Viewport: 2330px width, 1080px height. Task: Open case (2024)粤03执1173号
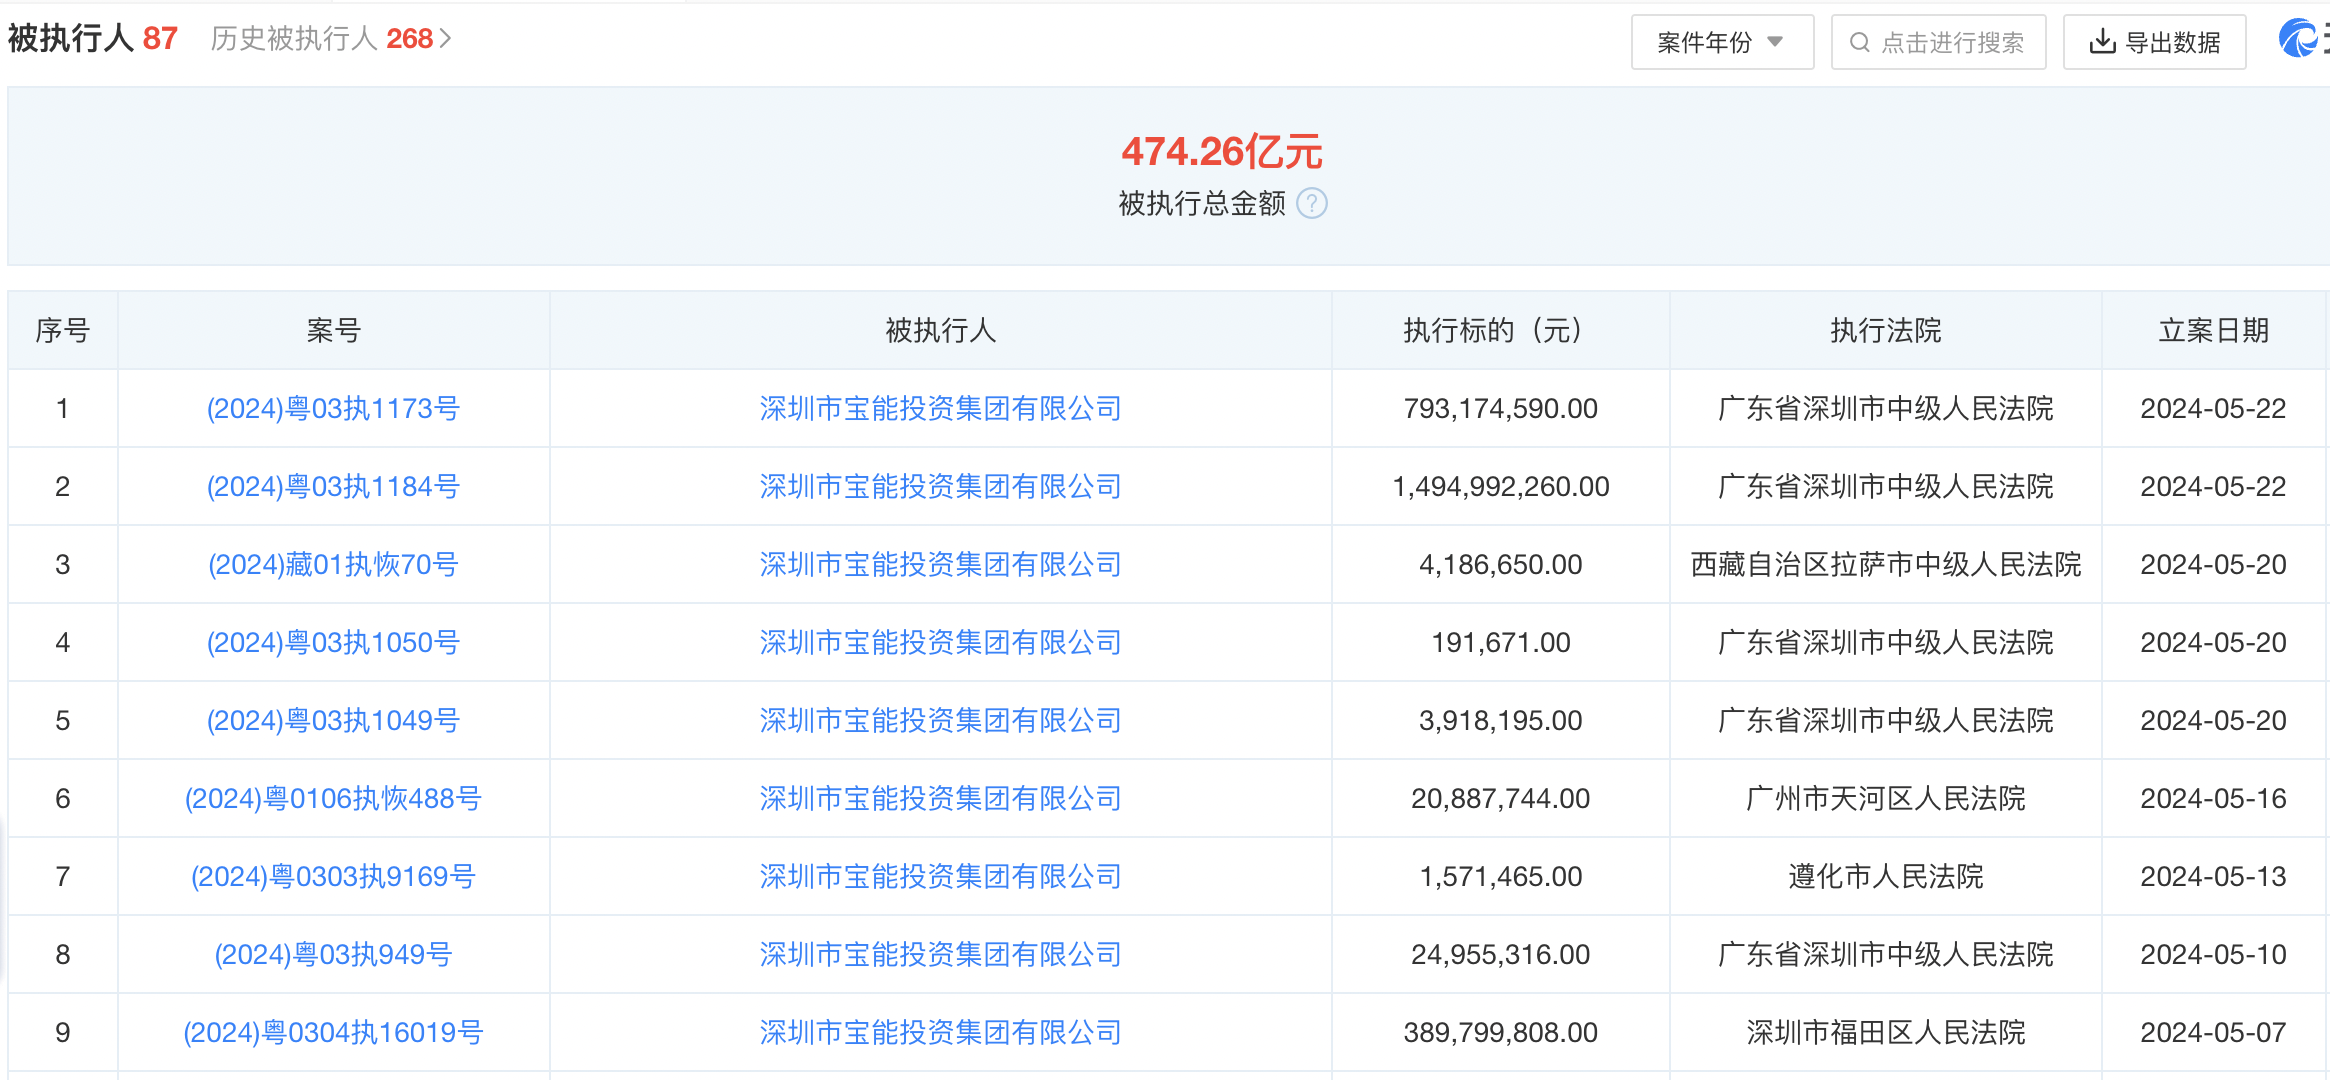pos(333,409)
